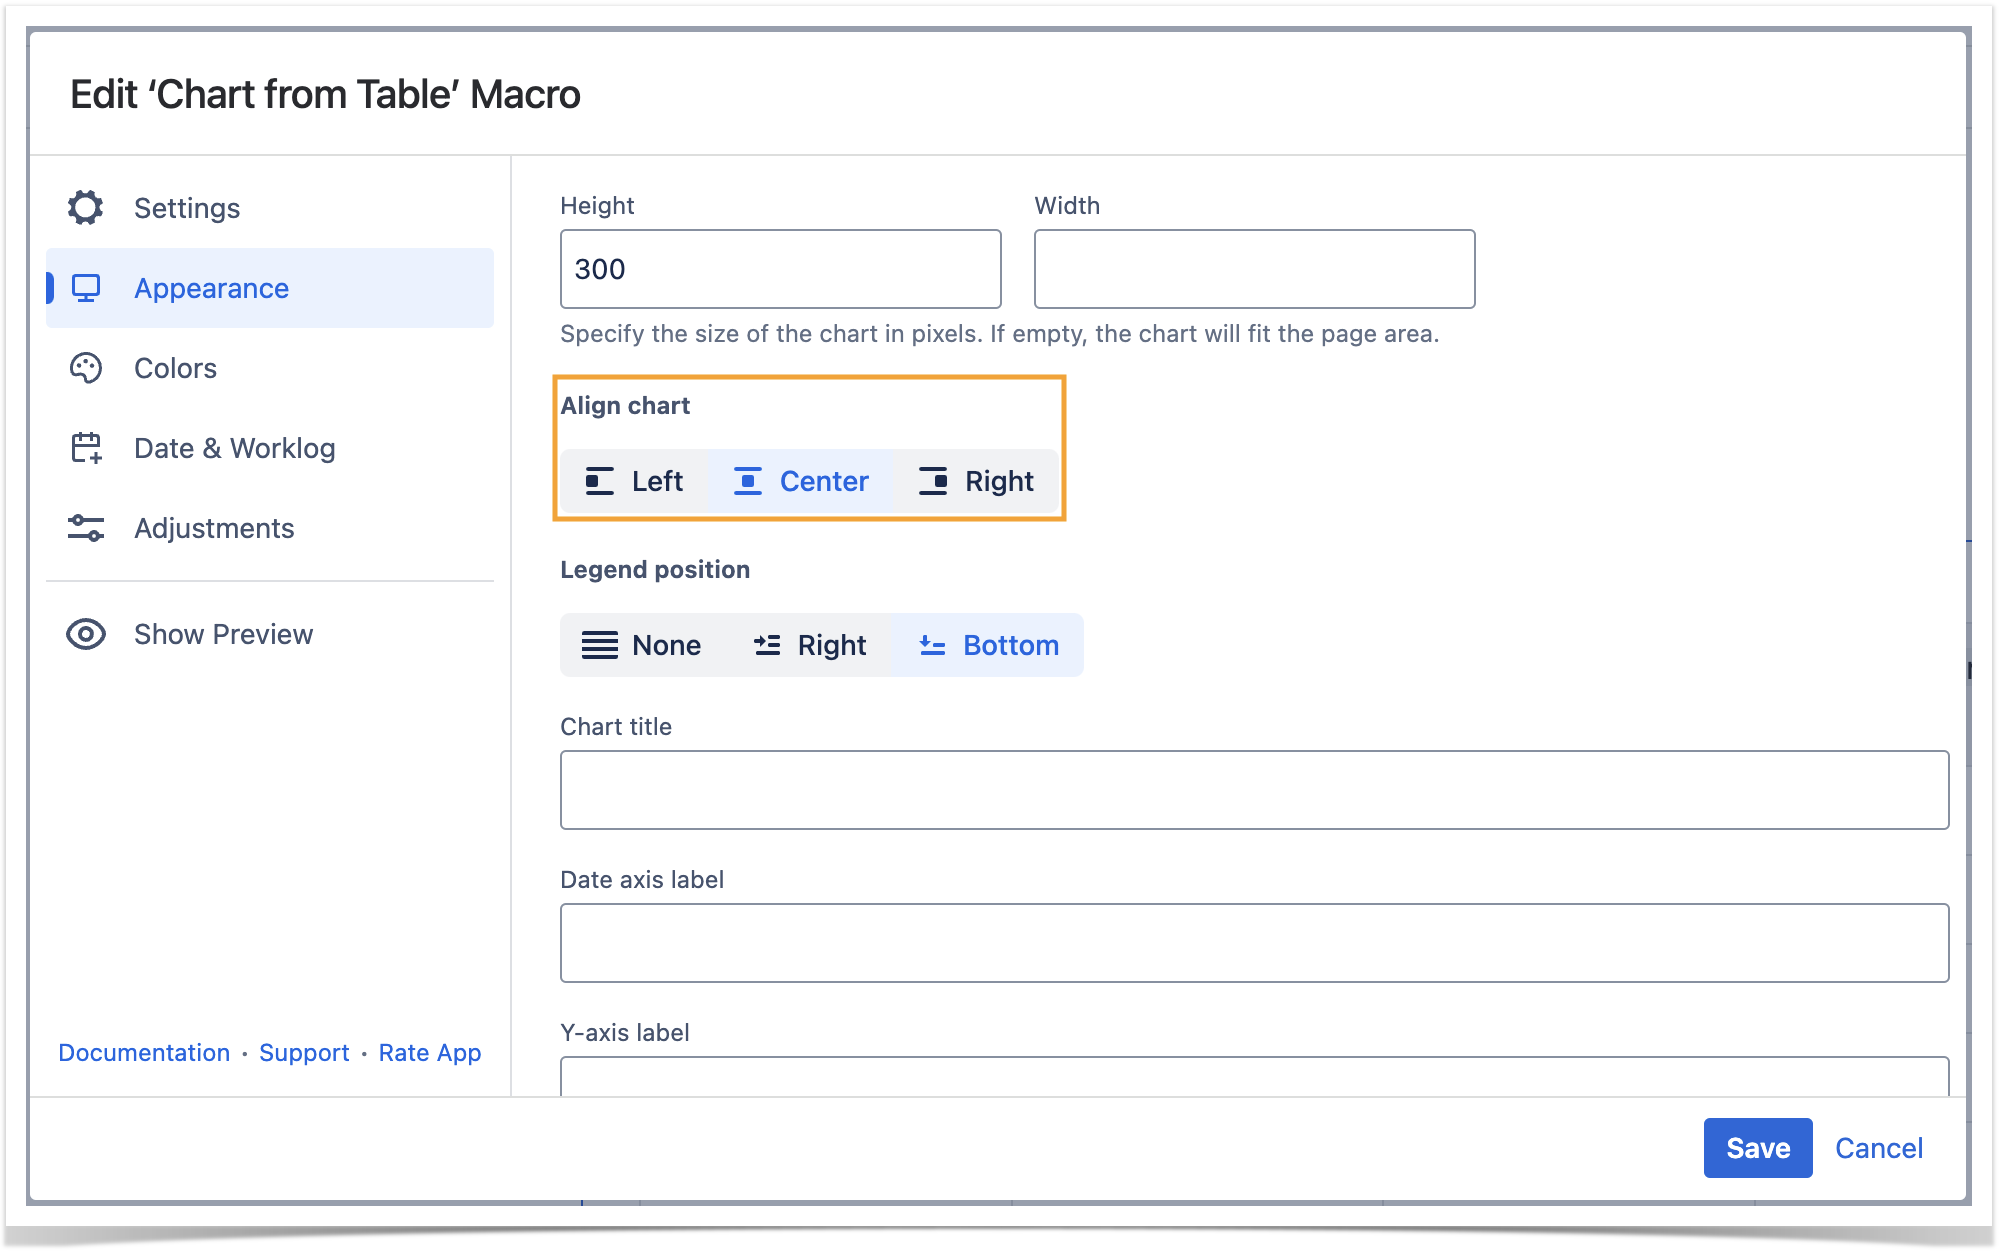2006x1255 pixels.
Task: Click the Adjustments sliders icon
Action: pos(86,528)
